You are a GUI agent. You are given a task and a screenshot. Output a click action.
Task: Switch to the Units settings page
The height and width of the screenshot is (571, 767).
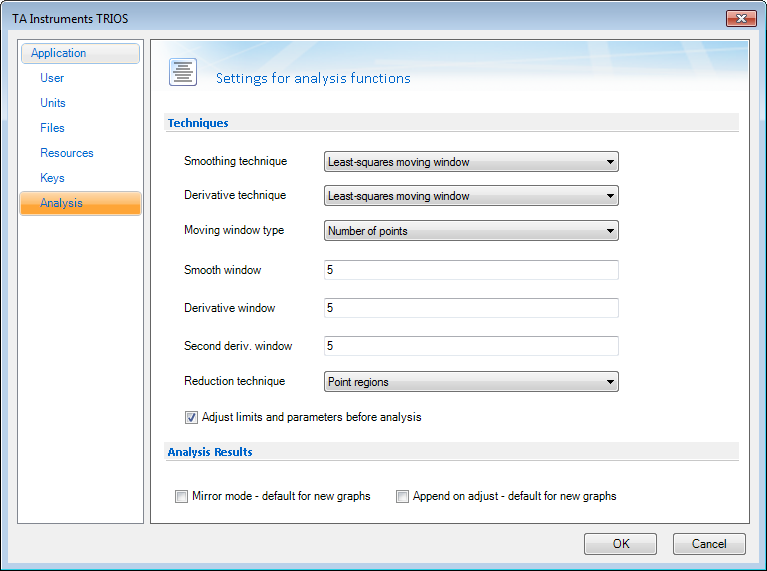53,103
